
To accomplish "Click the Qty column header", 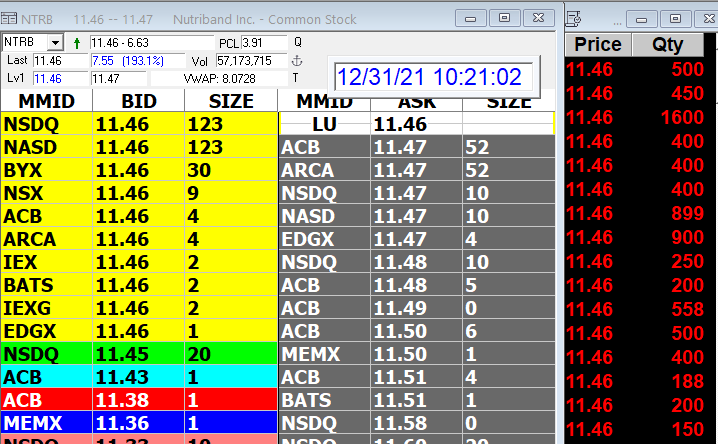I will coord(668,44).
